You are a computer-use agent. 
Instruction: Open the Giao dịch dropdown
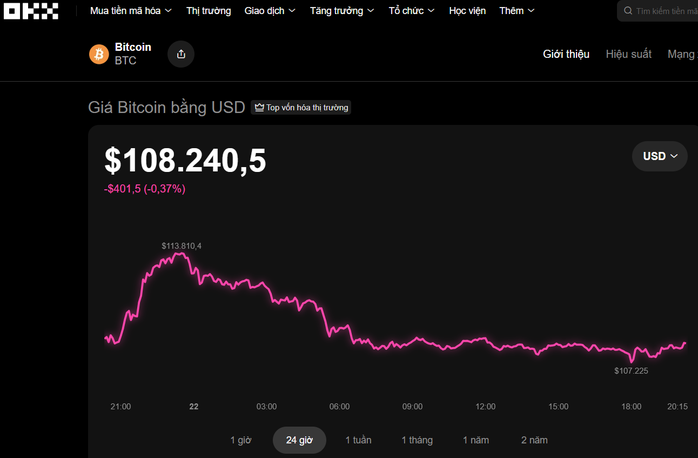click(269, 11)
